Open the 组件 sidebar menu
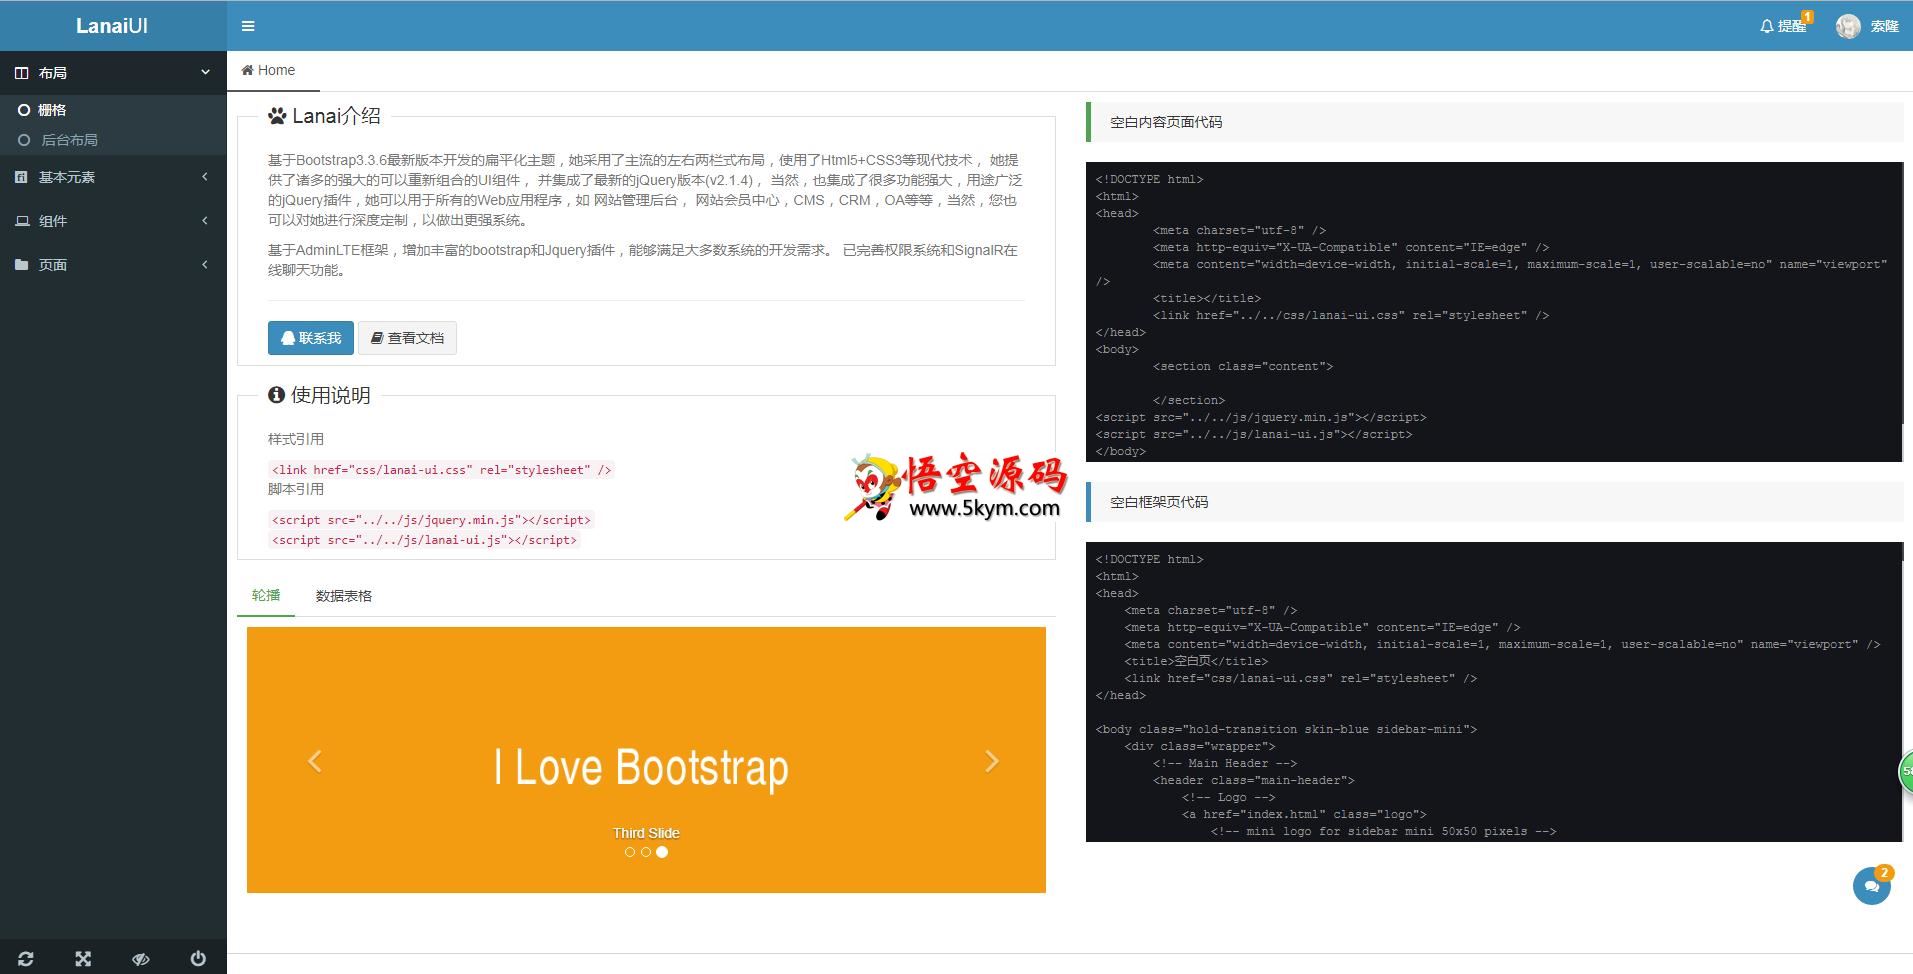The width and height of the screenshot is (1913, 974). 113,221
